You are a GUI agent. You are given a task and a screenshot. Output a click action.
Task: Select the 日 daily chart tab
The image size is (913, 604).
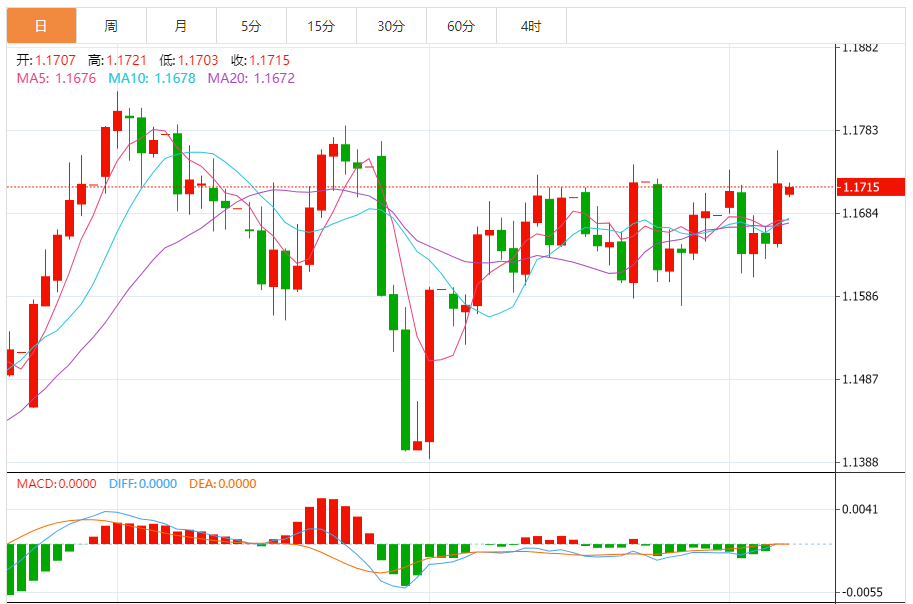pyautogui.click(x=41, y=26)
